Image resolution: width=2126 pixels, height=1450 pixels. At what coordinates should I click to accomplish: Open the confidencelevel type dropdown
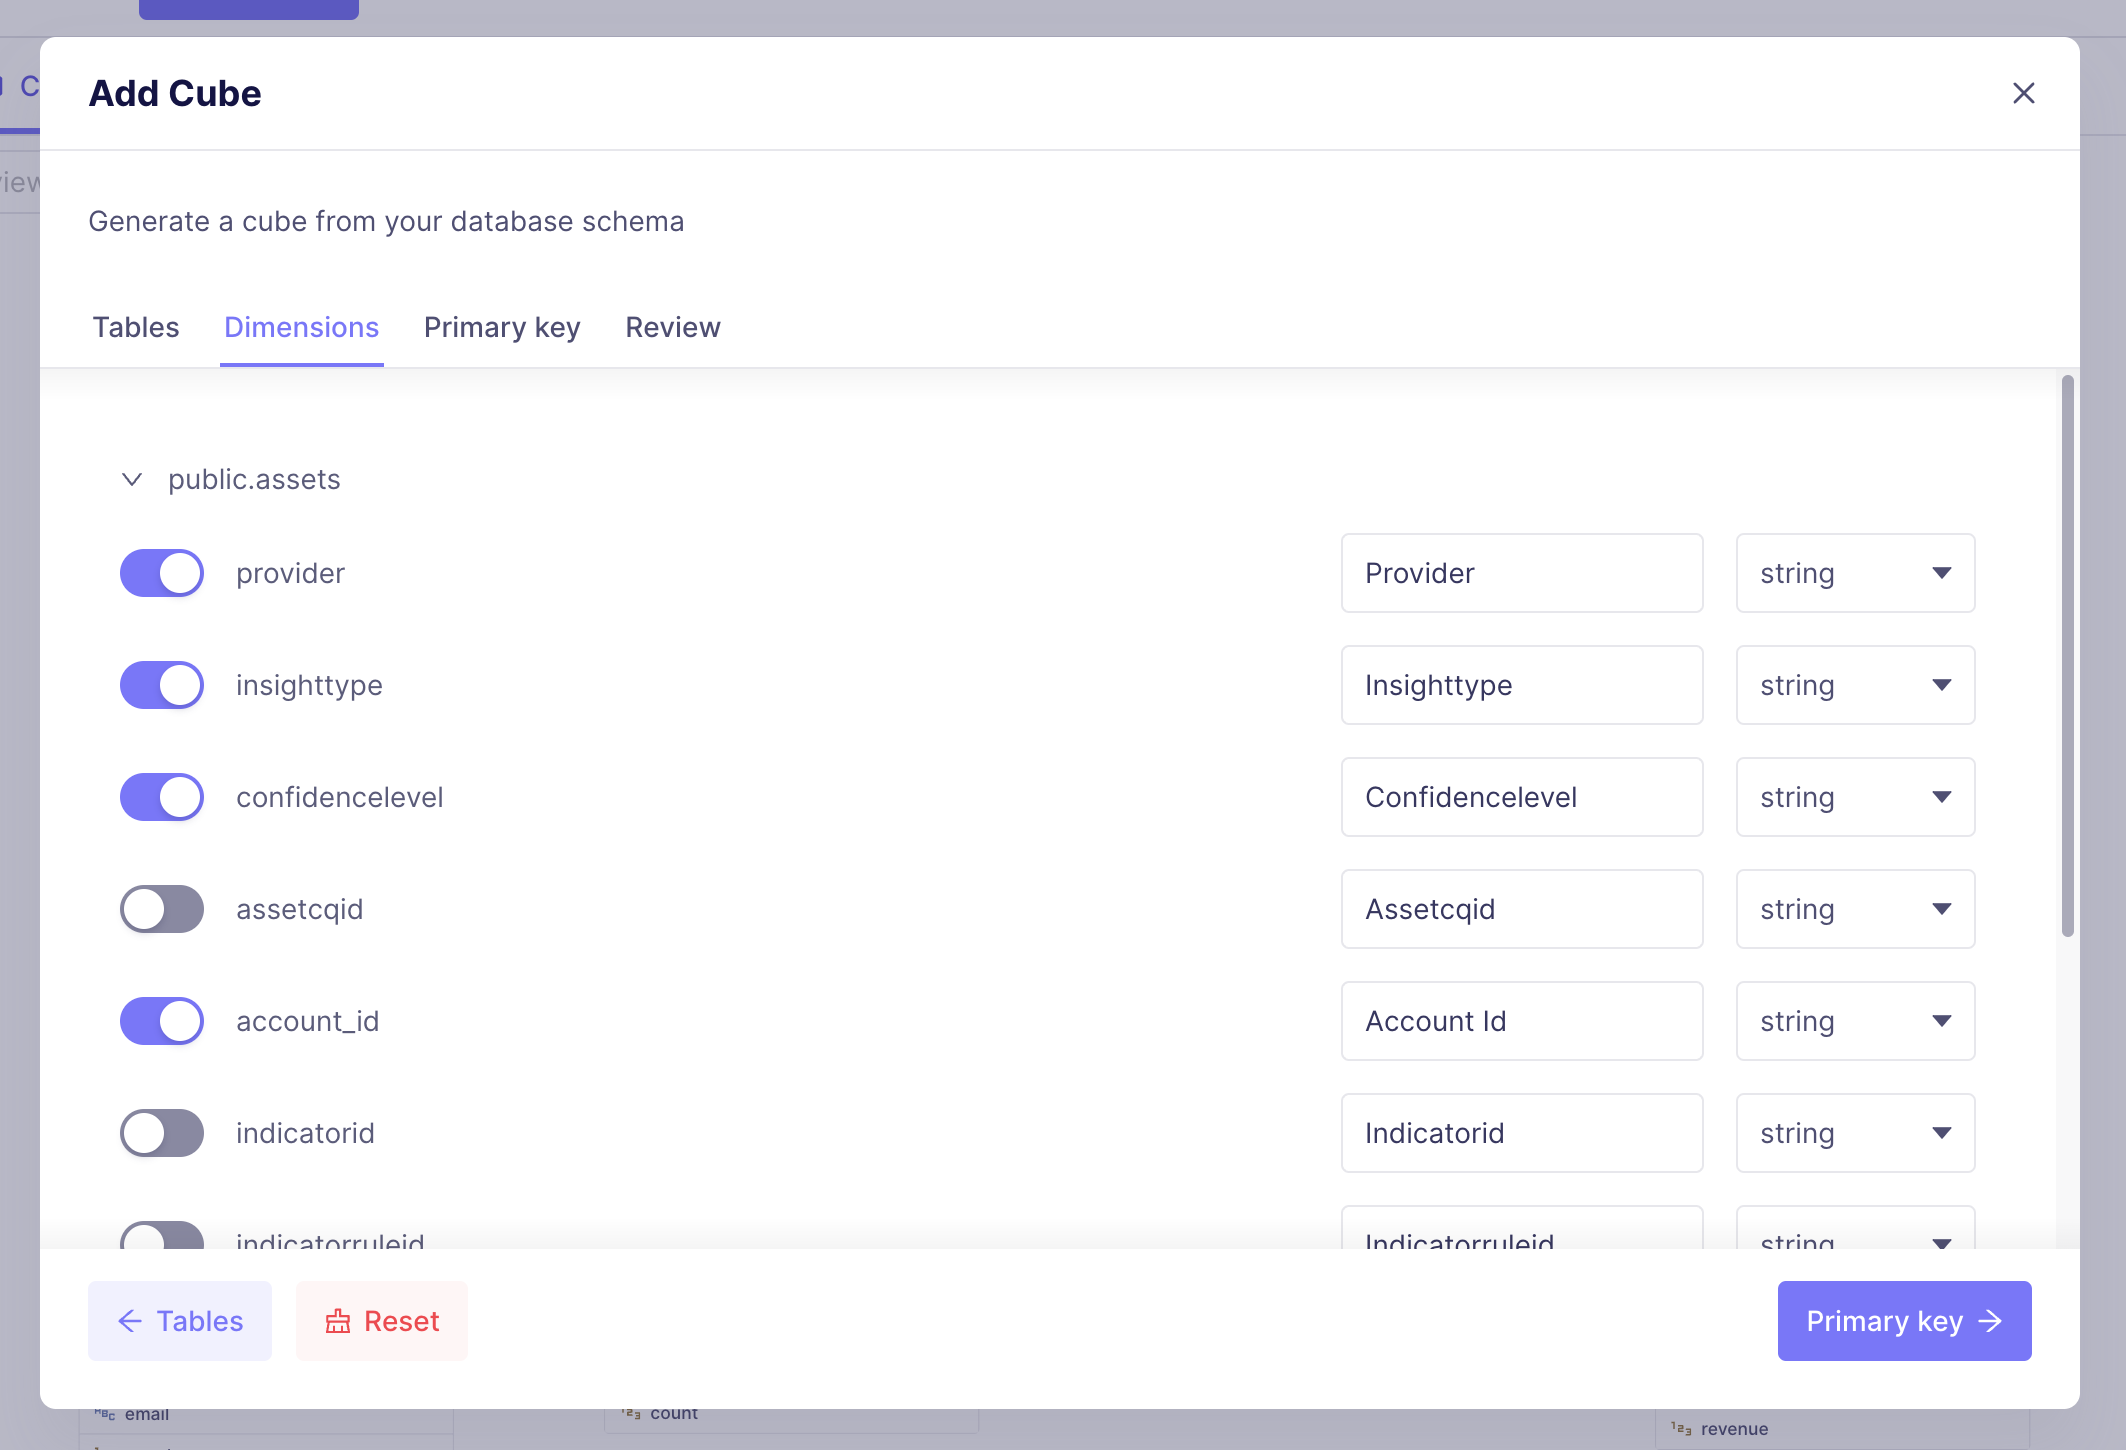click(1855, 797)
